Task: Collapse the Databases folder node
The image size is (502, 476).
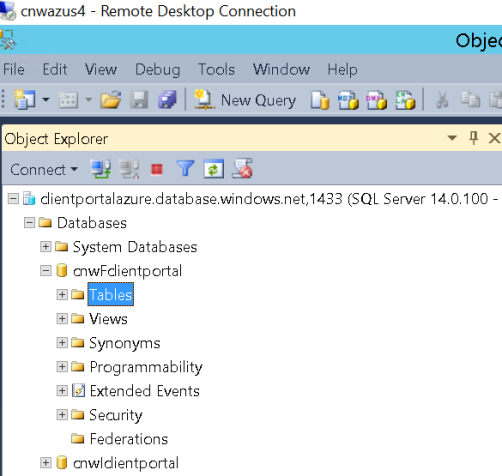Action: (29, 223)
